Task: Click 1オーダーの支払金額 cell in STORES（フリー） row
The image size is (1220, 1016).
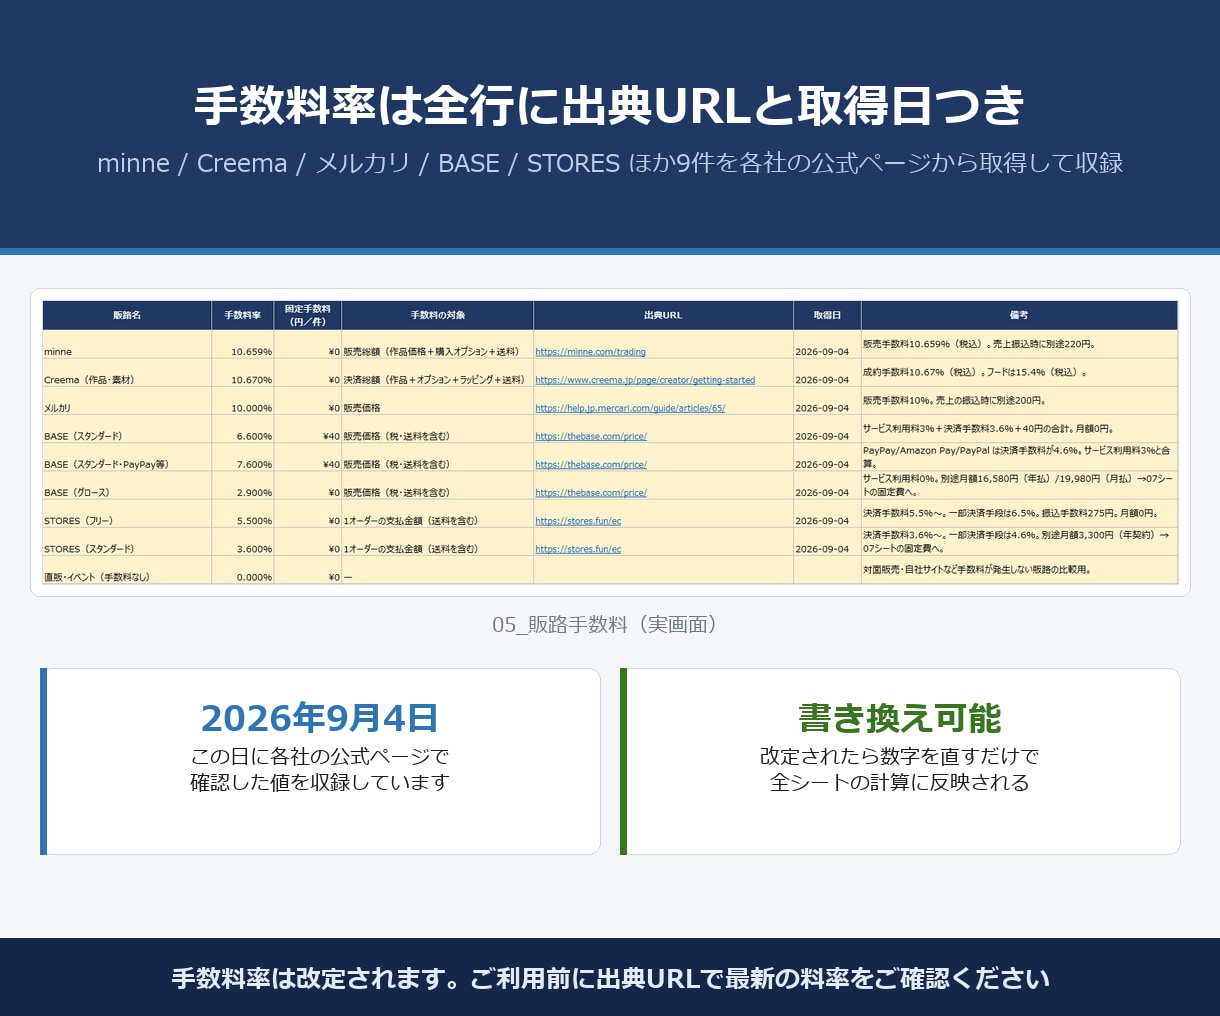Action: tap(438, 512)
